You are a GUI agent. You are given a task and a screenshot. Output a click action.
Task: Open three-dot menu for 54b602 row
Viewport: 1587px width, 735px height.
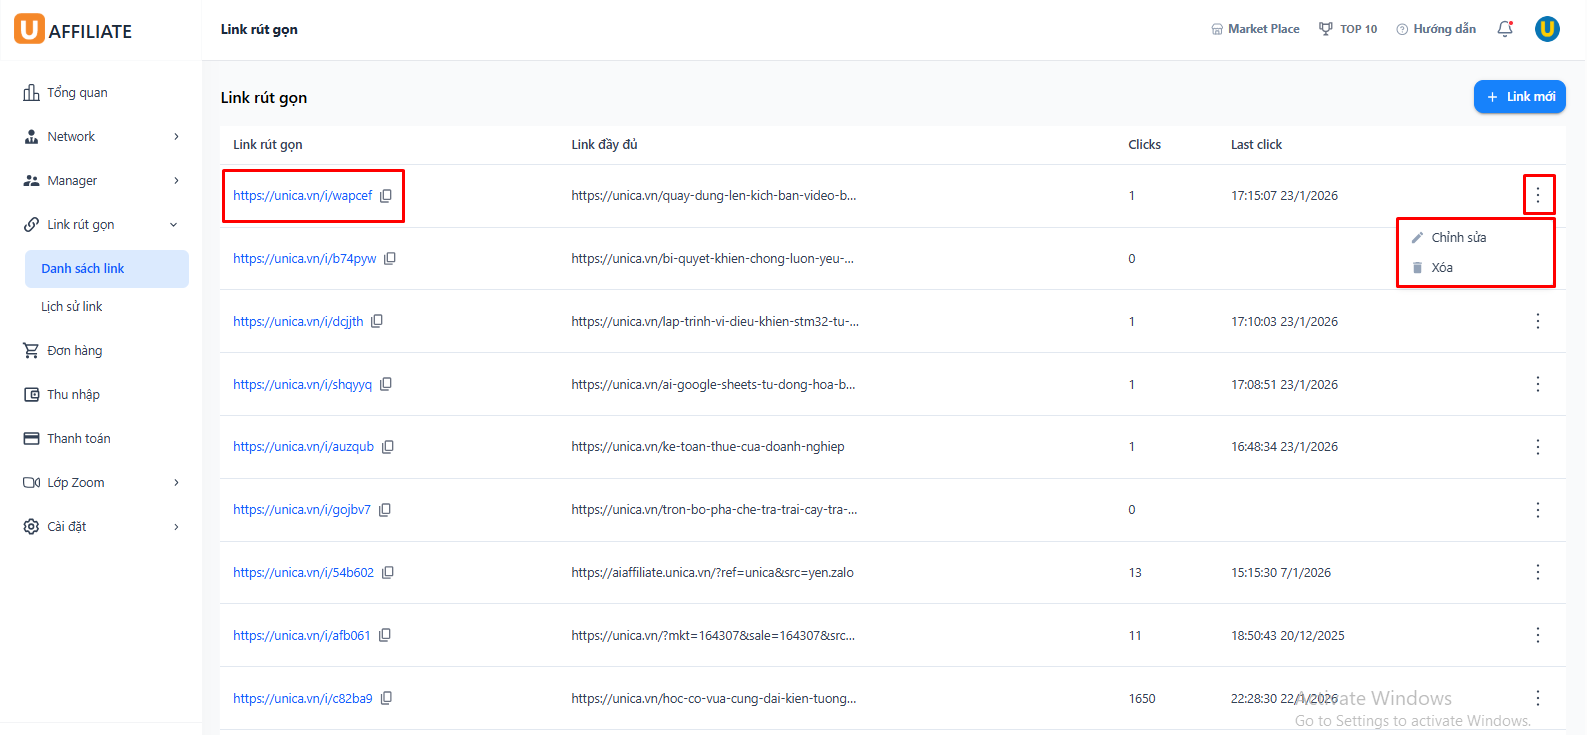tap(1537, 573)
